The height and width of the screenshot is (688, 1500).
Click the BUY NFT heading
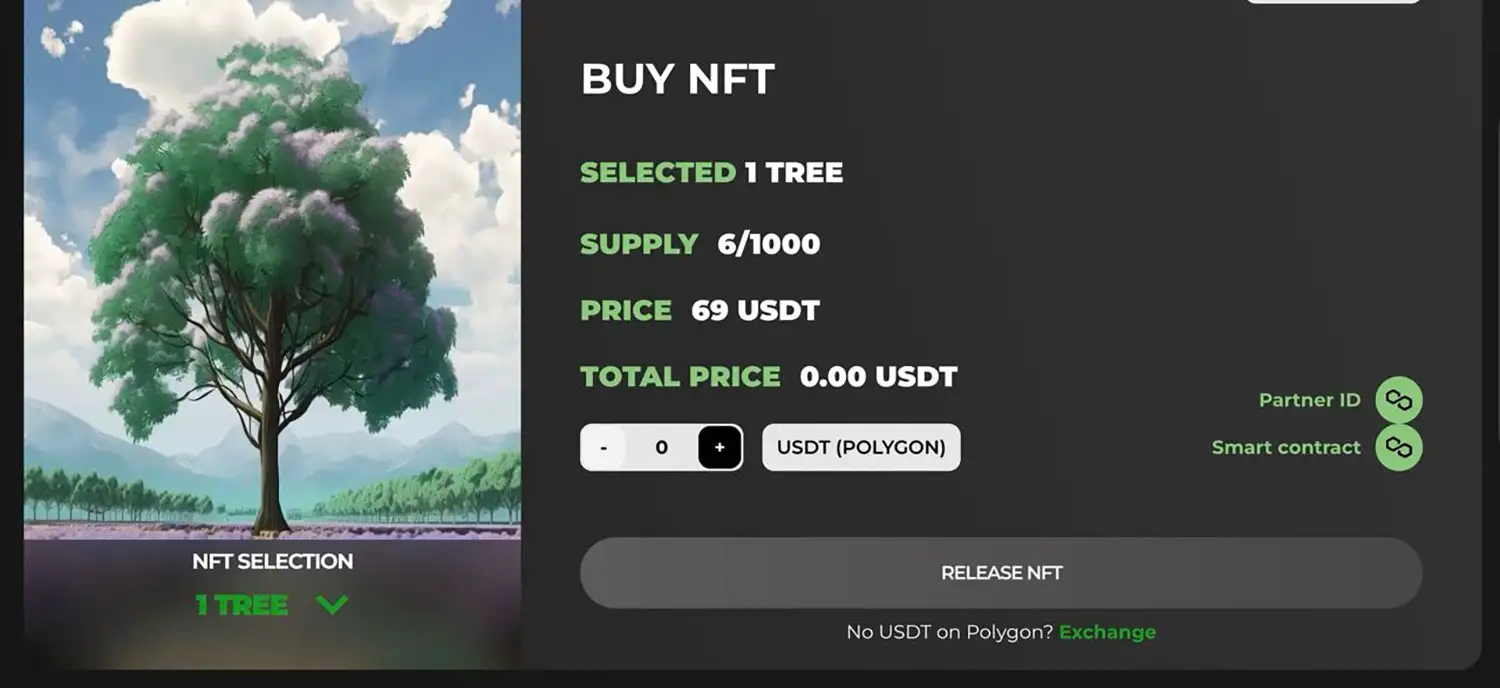pos(678,80)
